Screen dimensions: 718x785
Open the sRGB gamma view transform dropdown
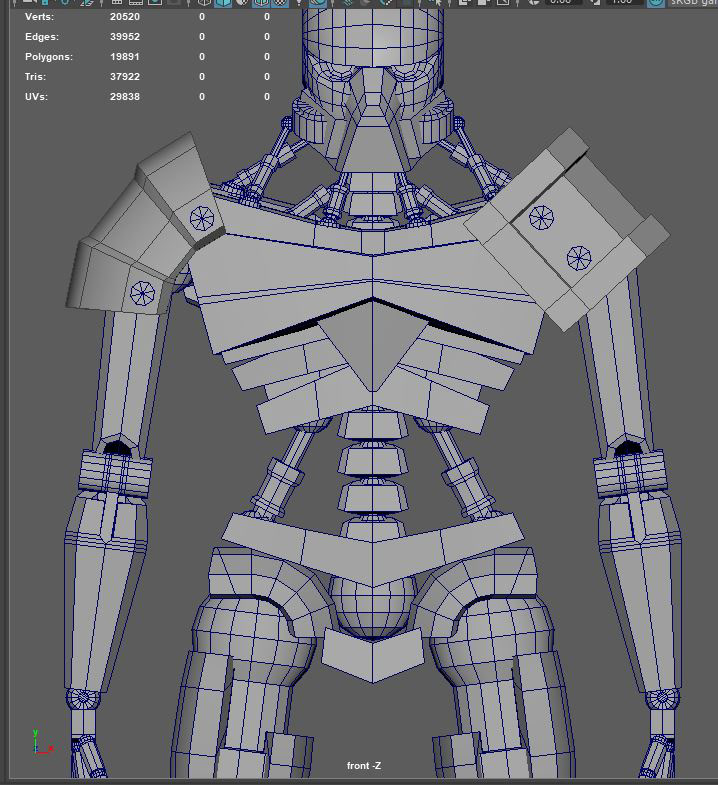694,3
